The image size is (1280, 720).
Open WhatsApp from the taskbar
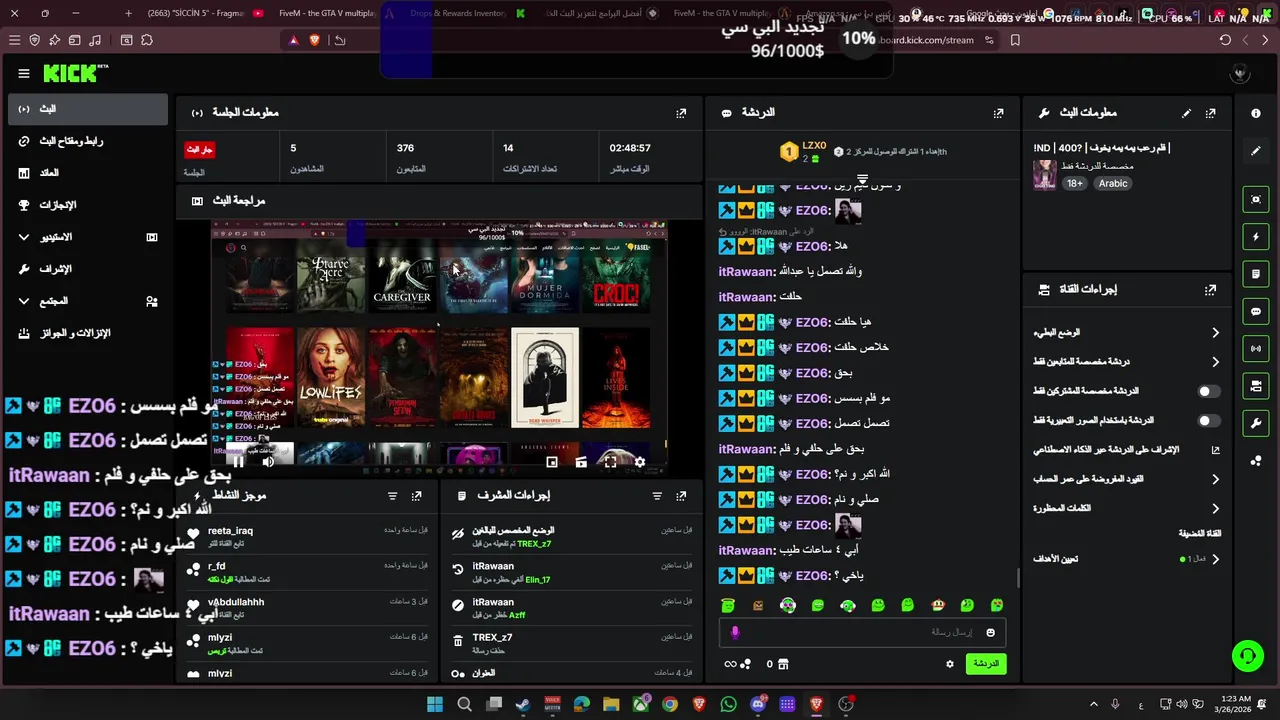point(728,704)
